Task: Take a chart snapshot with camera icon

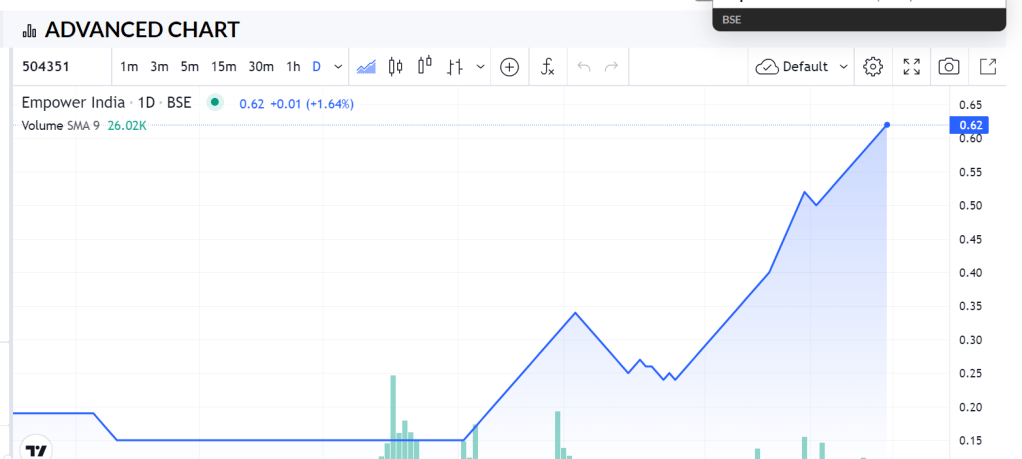Action: (x=949, y=67)
